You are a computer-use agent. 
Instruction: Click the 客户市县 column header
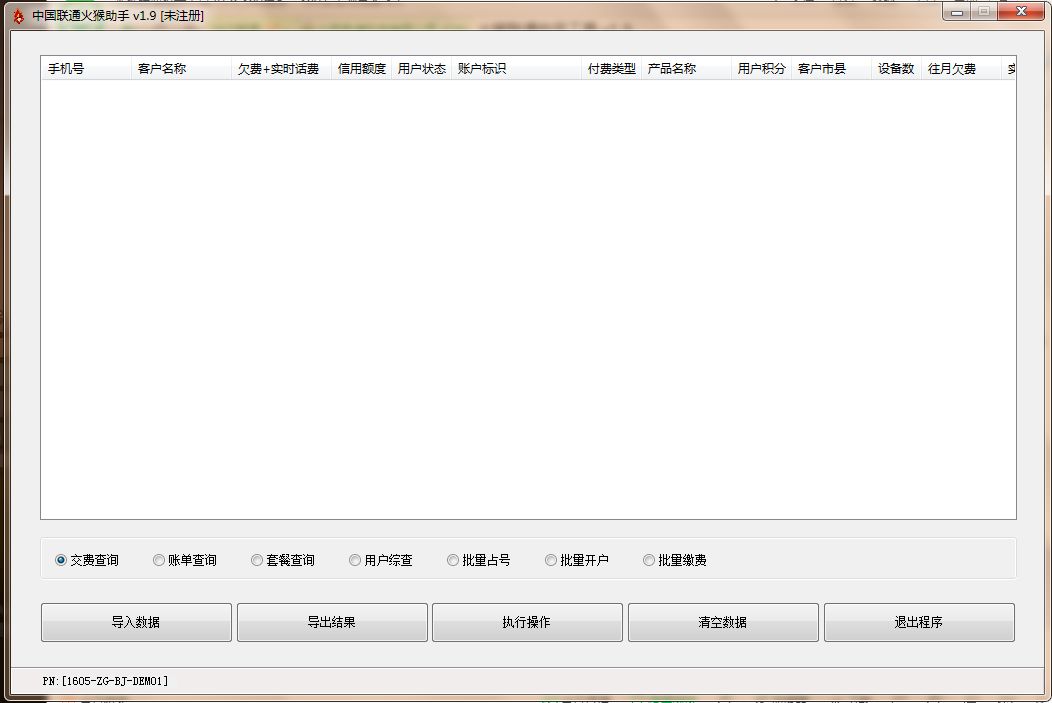831,68
